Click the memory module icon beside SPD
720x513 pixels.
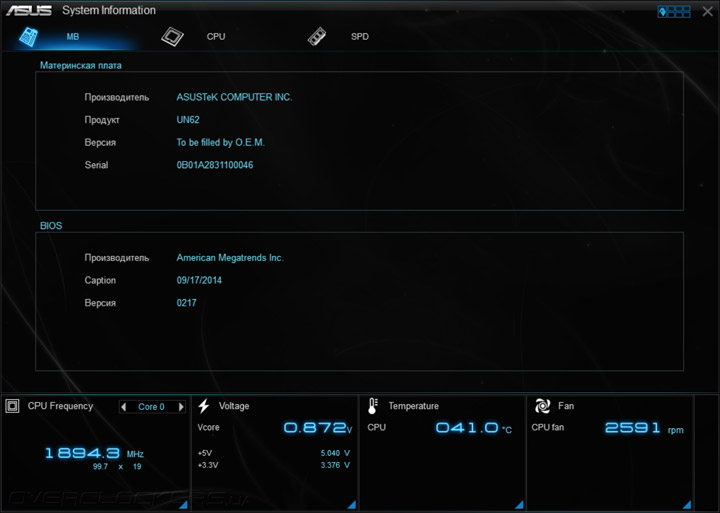point(317,37)
